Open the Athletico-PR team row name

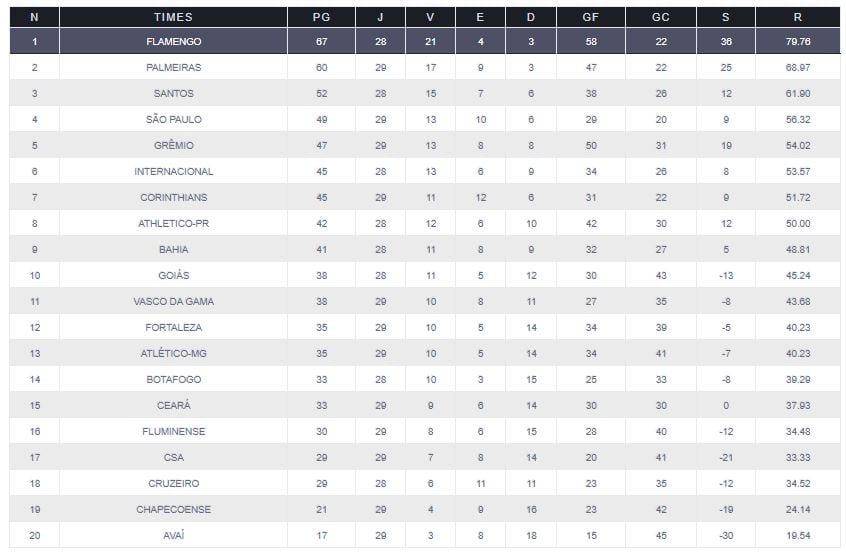(173, 223)
